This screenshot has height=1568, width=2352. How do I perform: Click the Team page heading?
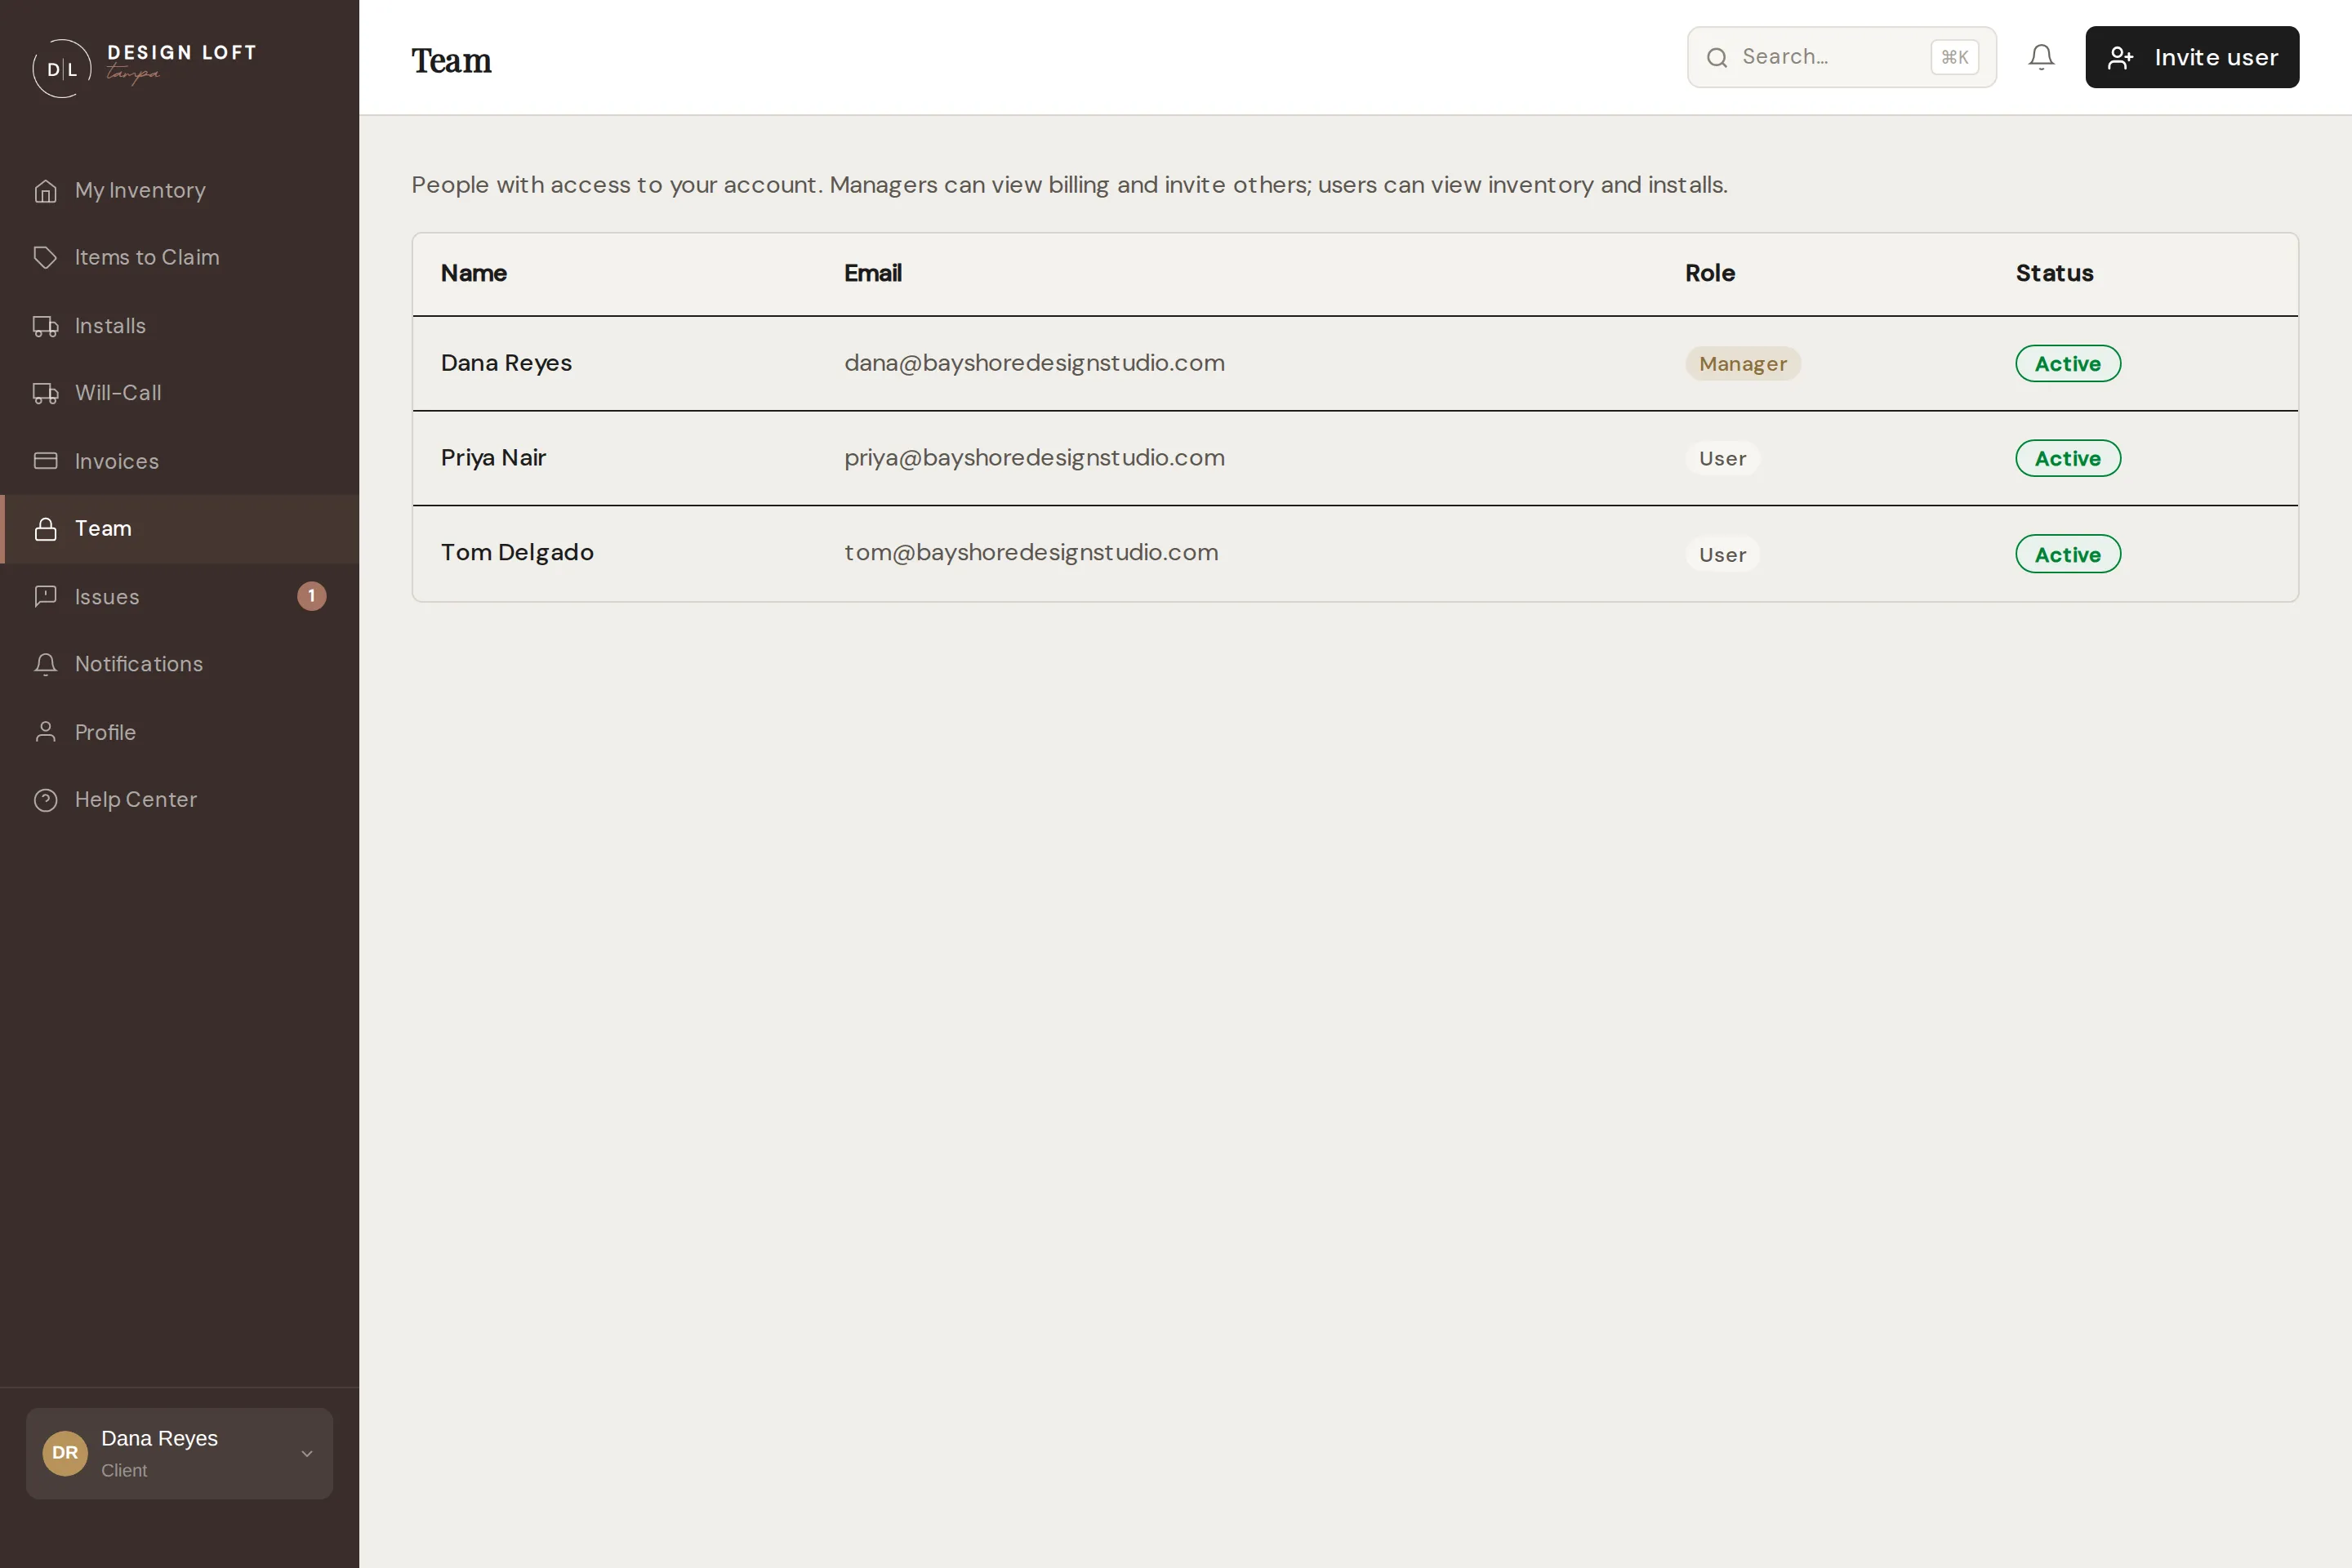451,61
